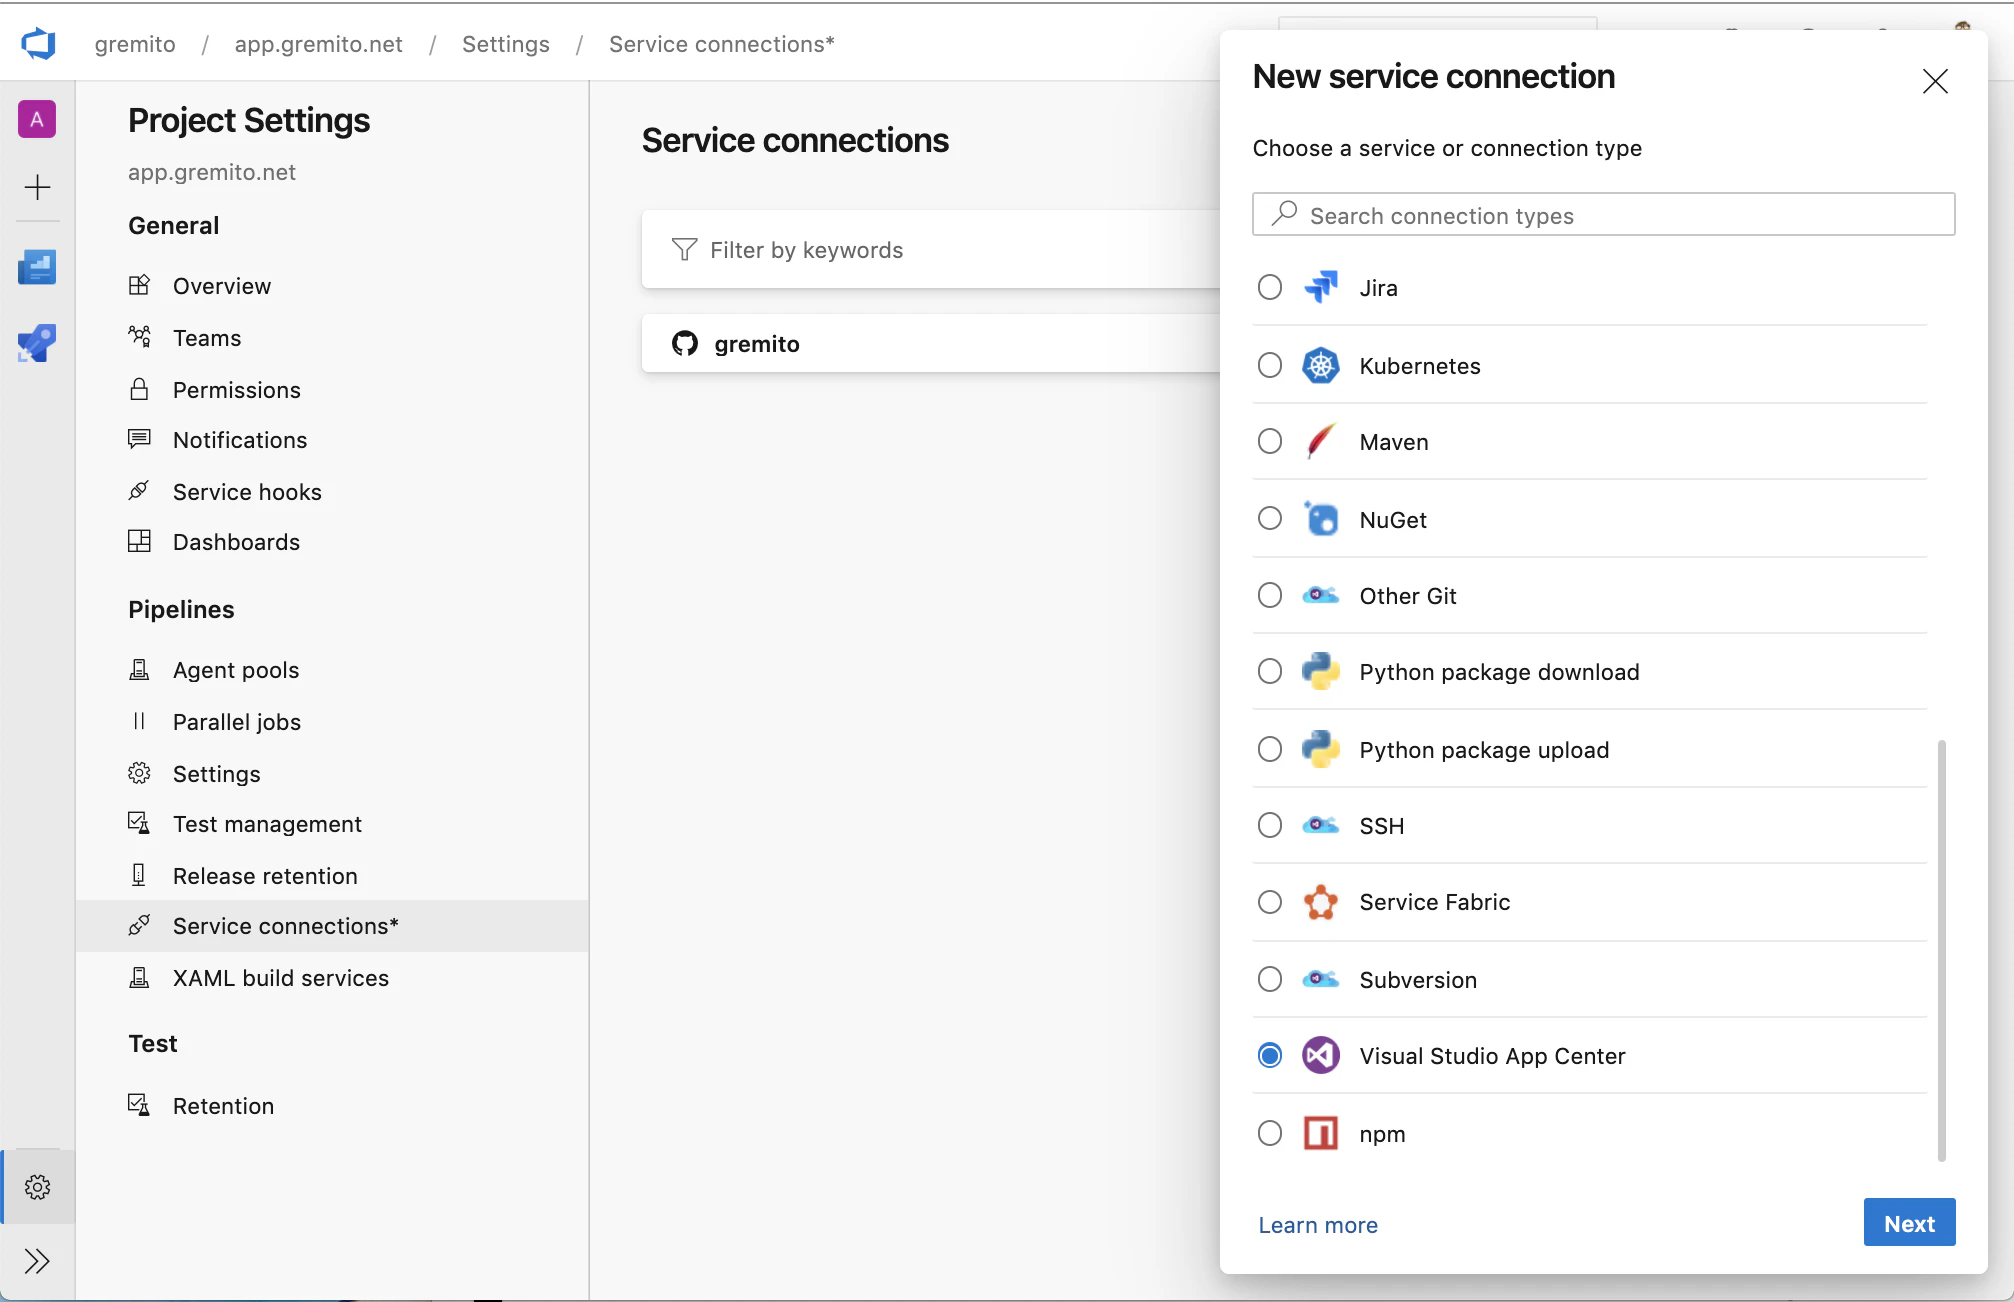Select the Kubernetes radio button
This screenshot has width=2014, height=1302.
click(1270, 365)
